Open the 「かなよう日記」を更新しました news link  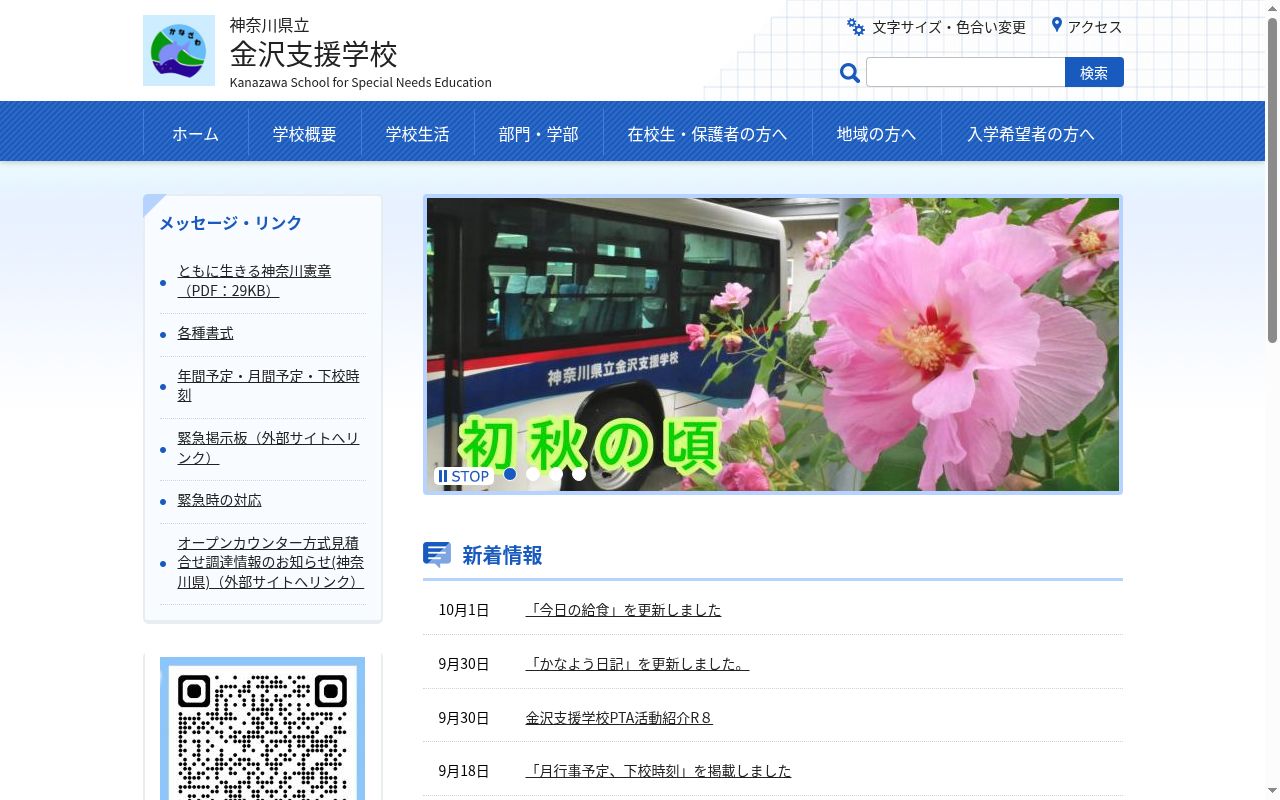point(637,664)
